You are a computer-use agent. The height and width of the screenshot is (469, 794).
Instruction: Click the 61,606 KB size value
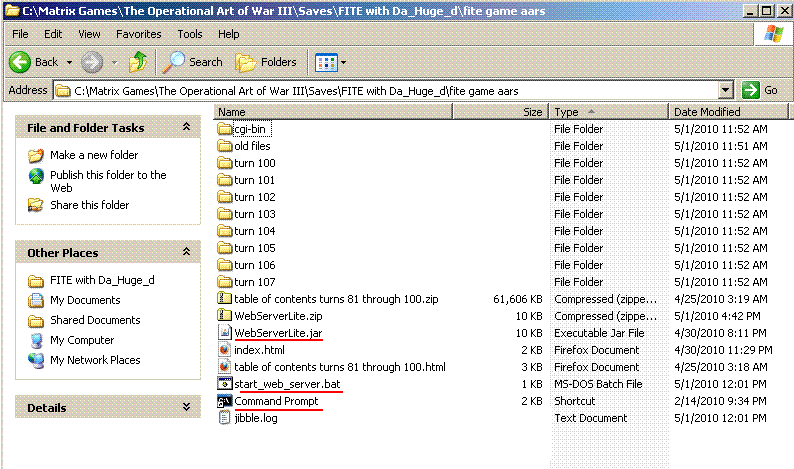[x=518, y=299]
